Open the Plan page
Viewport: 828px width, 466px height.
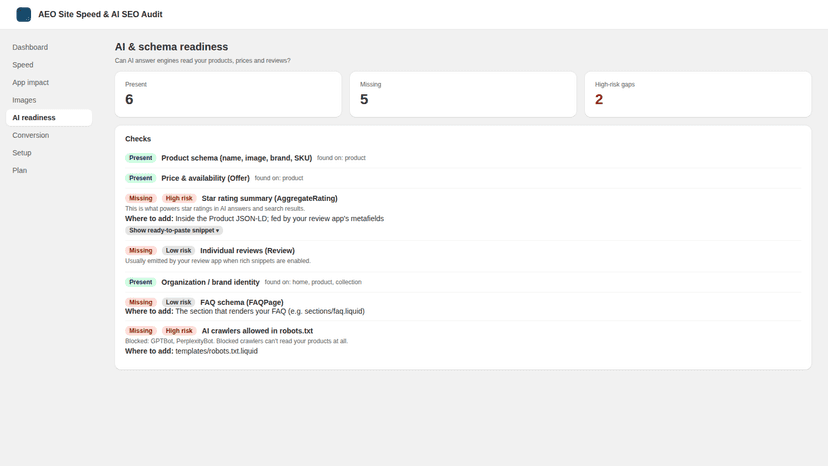point(20,171)
